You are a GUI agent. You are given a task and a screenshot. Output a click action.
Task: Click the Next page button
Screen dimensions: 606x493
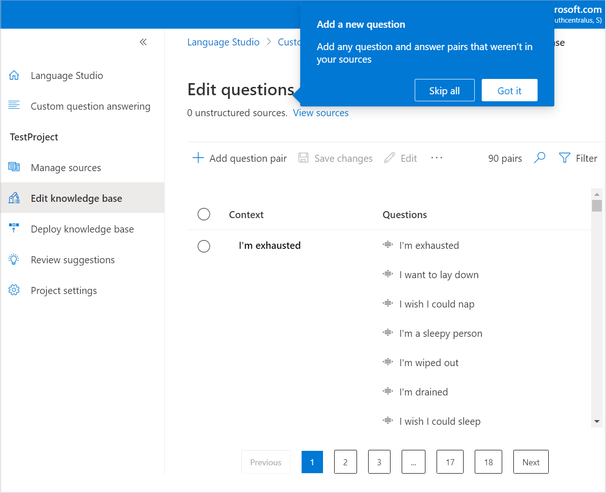click(531, 462)
